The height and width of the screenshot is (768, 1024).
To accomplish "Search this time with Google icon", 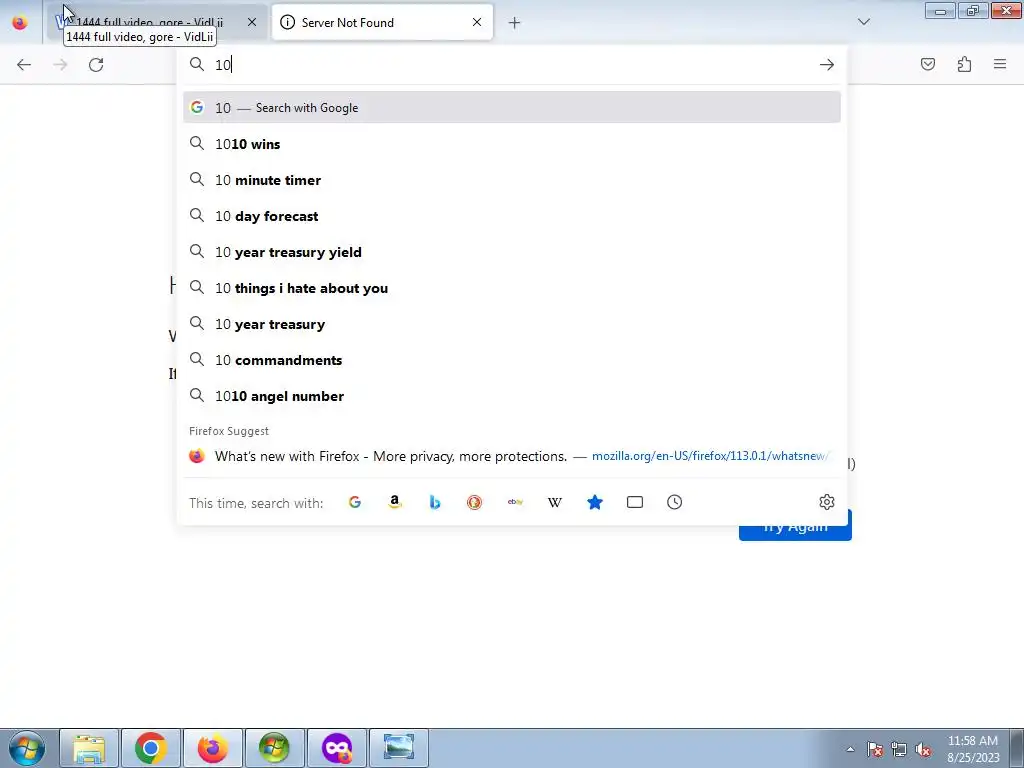I will (x=355, y=502).
